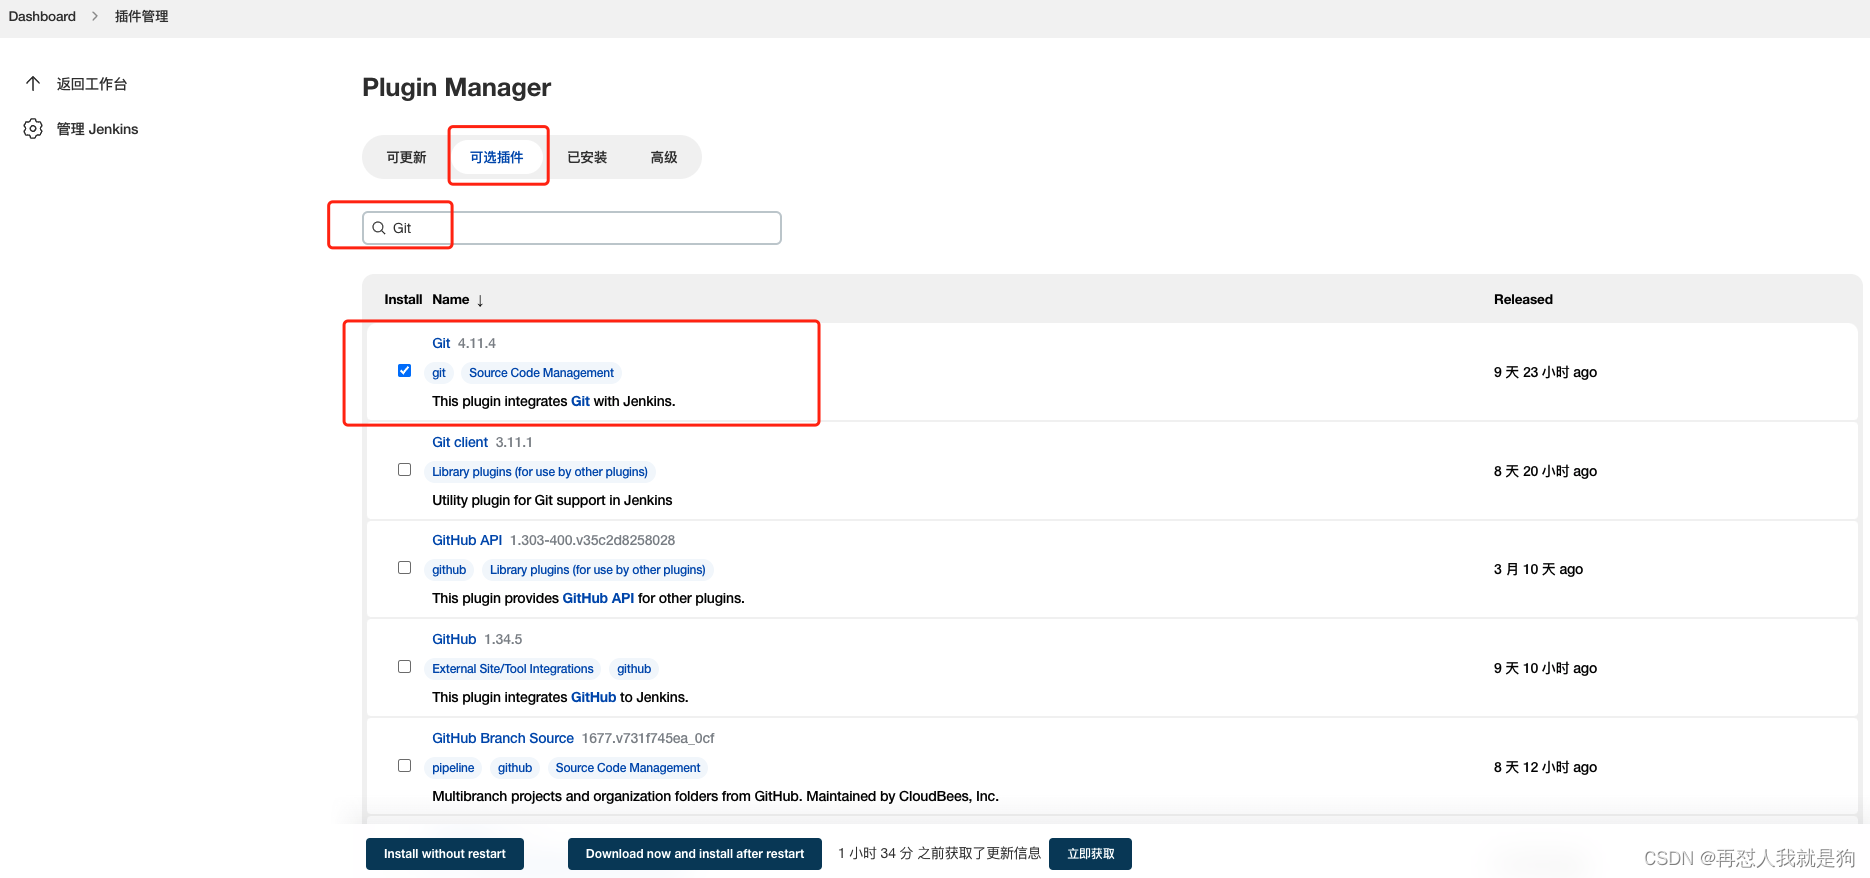
Task: Click github tag under GitHub 1.34.5
Action: click(x=634, y=669)
